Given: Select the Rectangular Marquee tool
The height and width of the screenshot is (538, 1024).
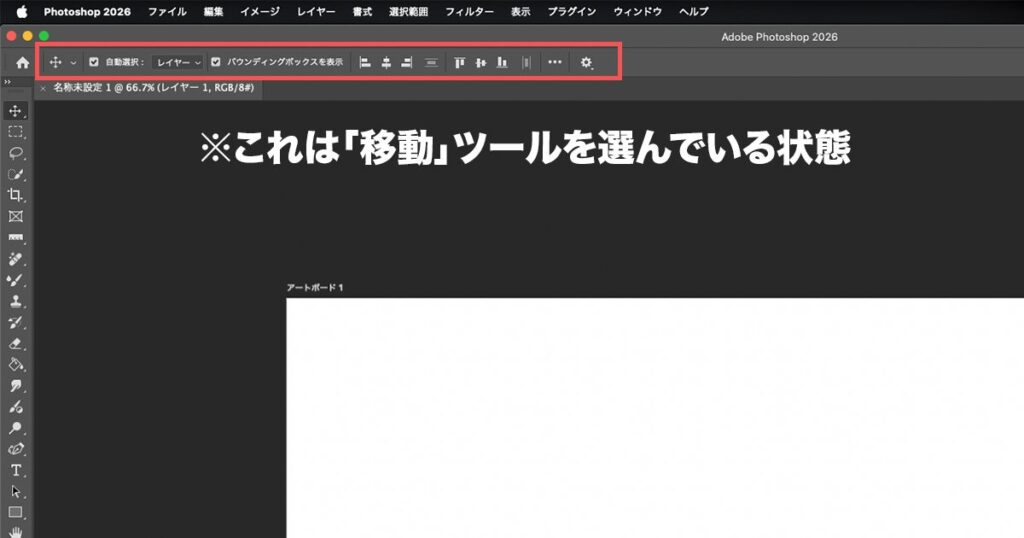Looking at the screenshot, I should point(16,132).
